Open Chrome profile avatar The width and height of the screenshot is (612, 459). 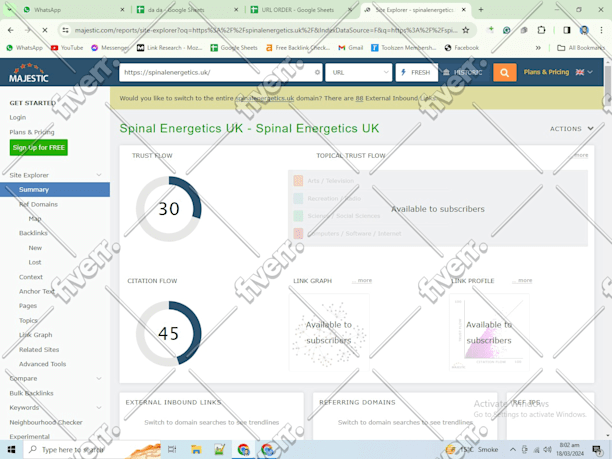tap(584, 30)
